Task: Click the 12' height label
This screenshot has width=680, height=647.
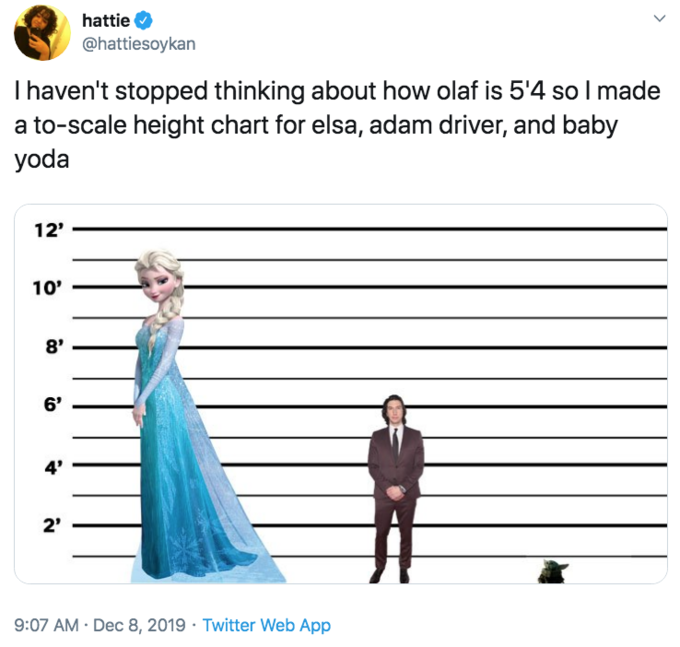Action: 47,229
